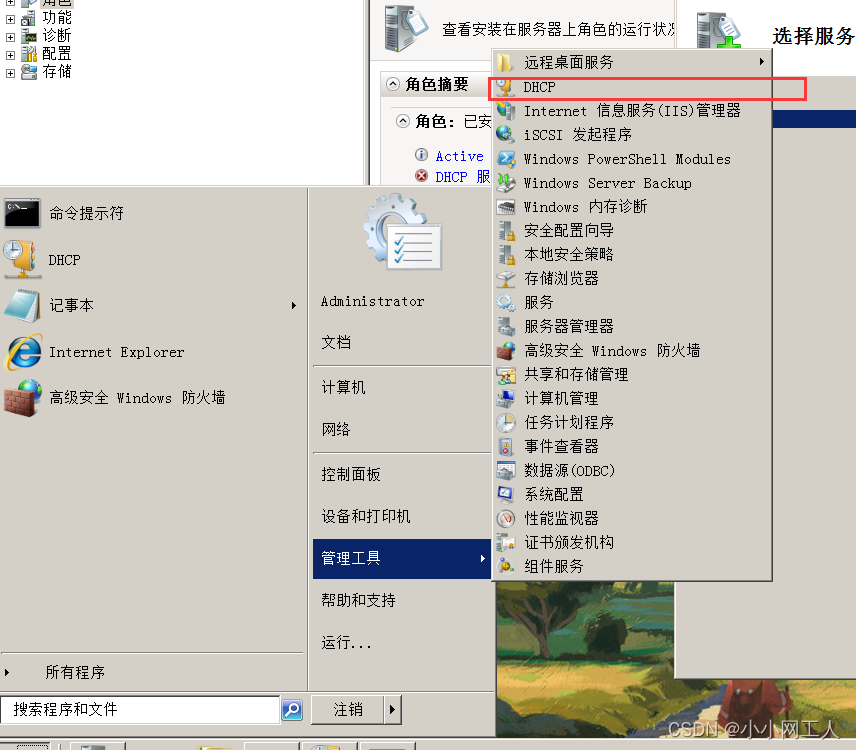Open 高级安全 Windows 防火墙 in start list

pos(153,398)
